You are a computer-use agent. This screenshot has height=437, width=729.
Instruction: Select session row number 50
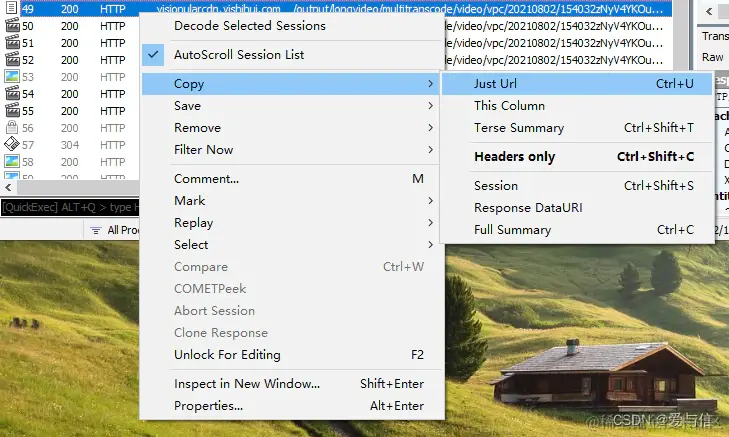coord(28,26)
